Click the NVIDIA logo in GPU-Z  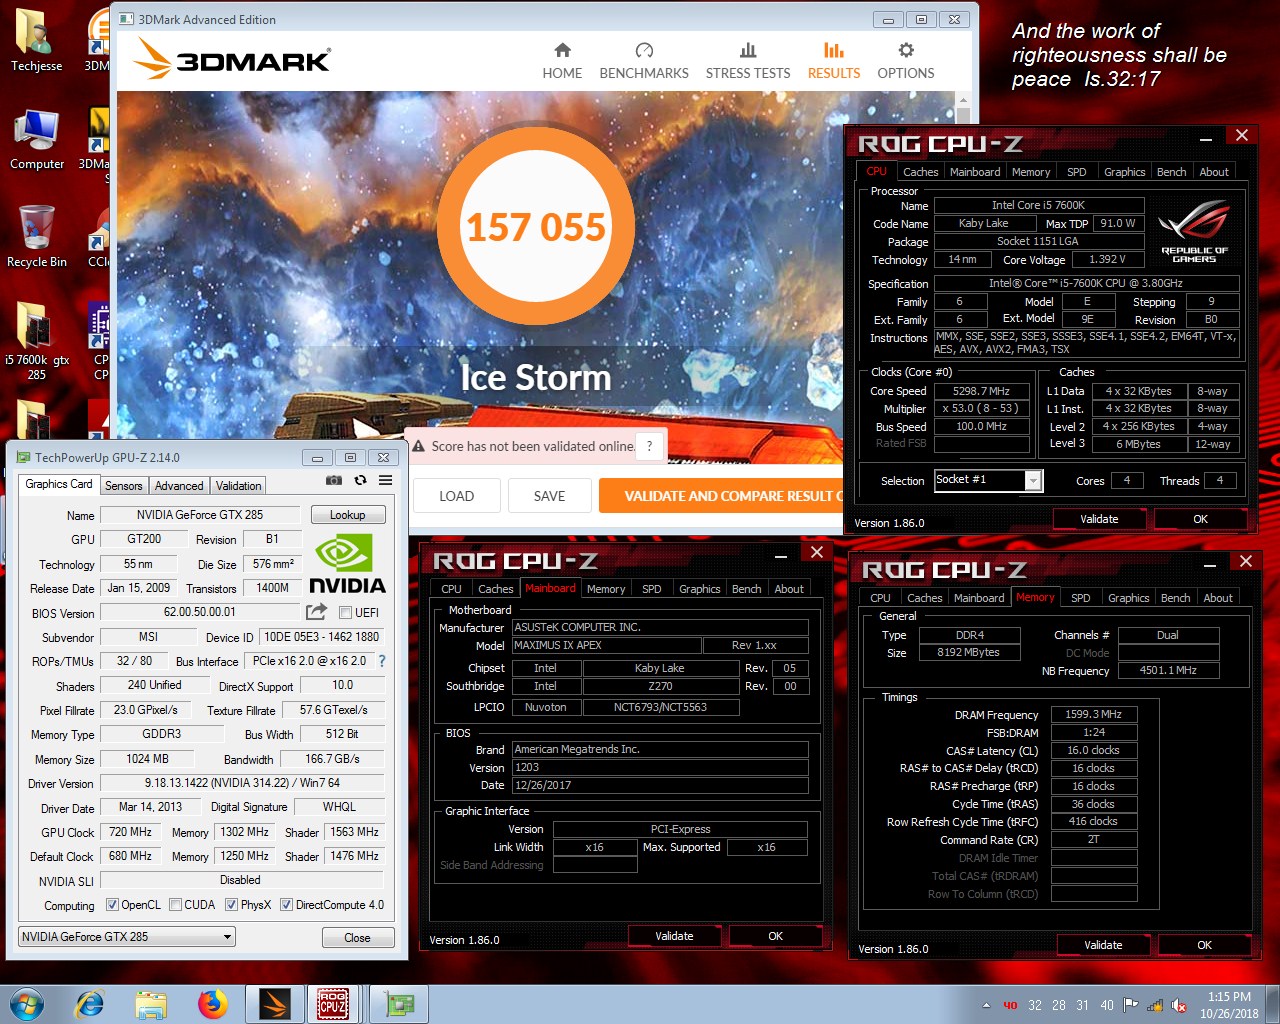point(346,564)
